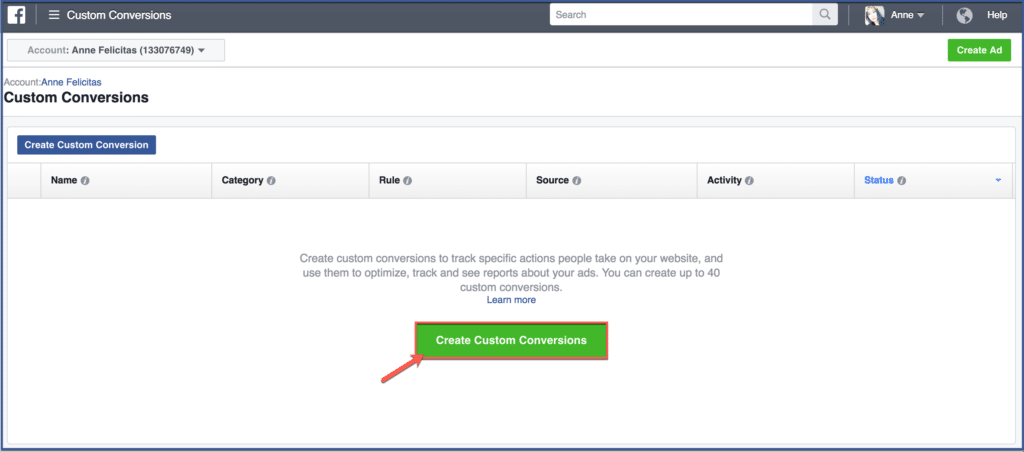Screen dimensions: 1024x452
Task: Open the Help menu
Action: (997, 15)
